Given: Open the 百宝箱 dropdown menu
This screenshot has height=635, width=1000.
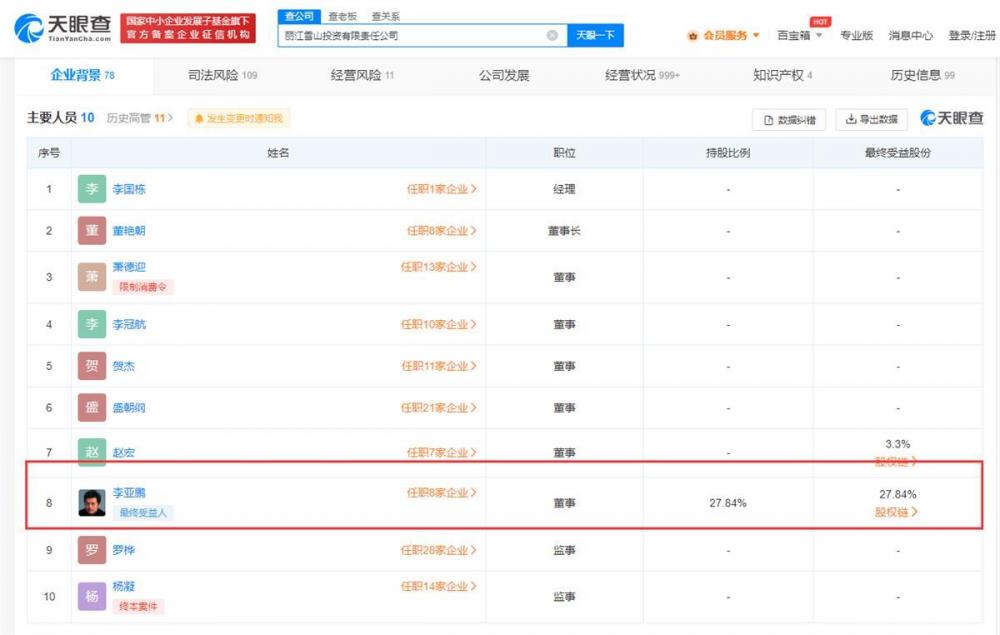Looking at the screenshot, I should click(x=800, y=35).
